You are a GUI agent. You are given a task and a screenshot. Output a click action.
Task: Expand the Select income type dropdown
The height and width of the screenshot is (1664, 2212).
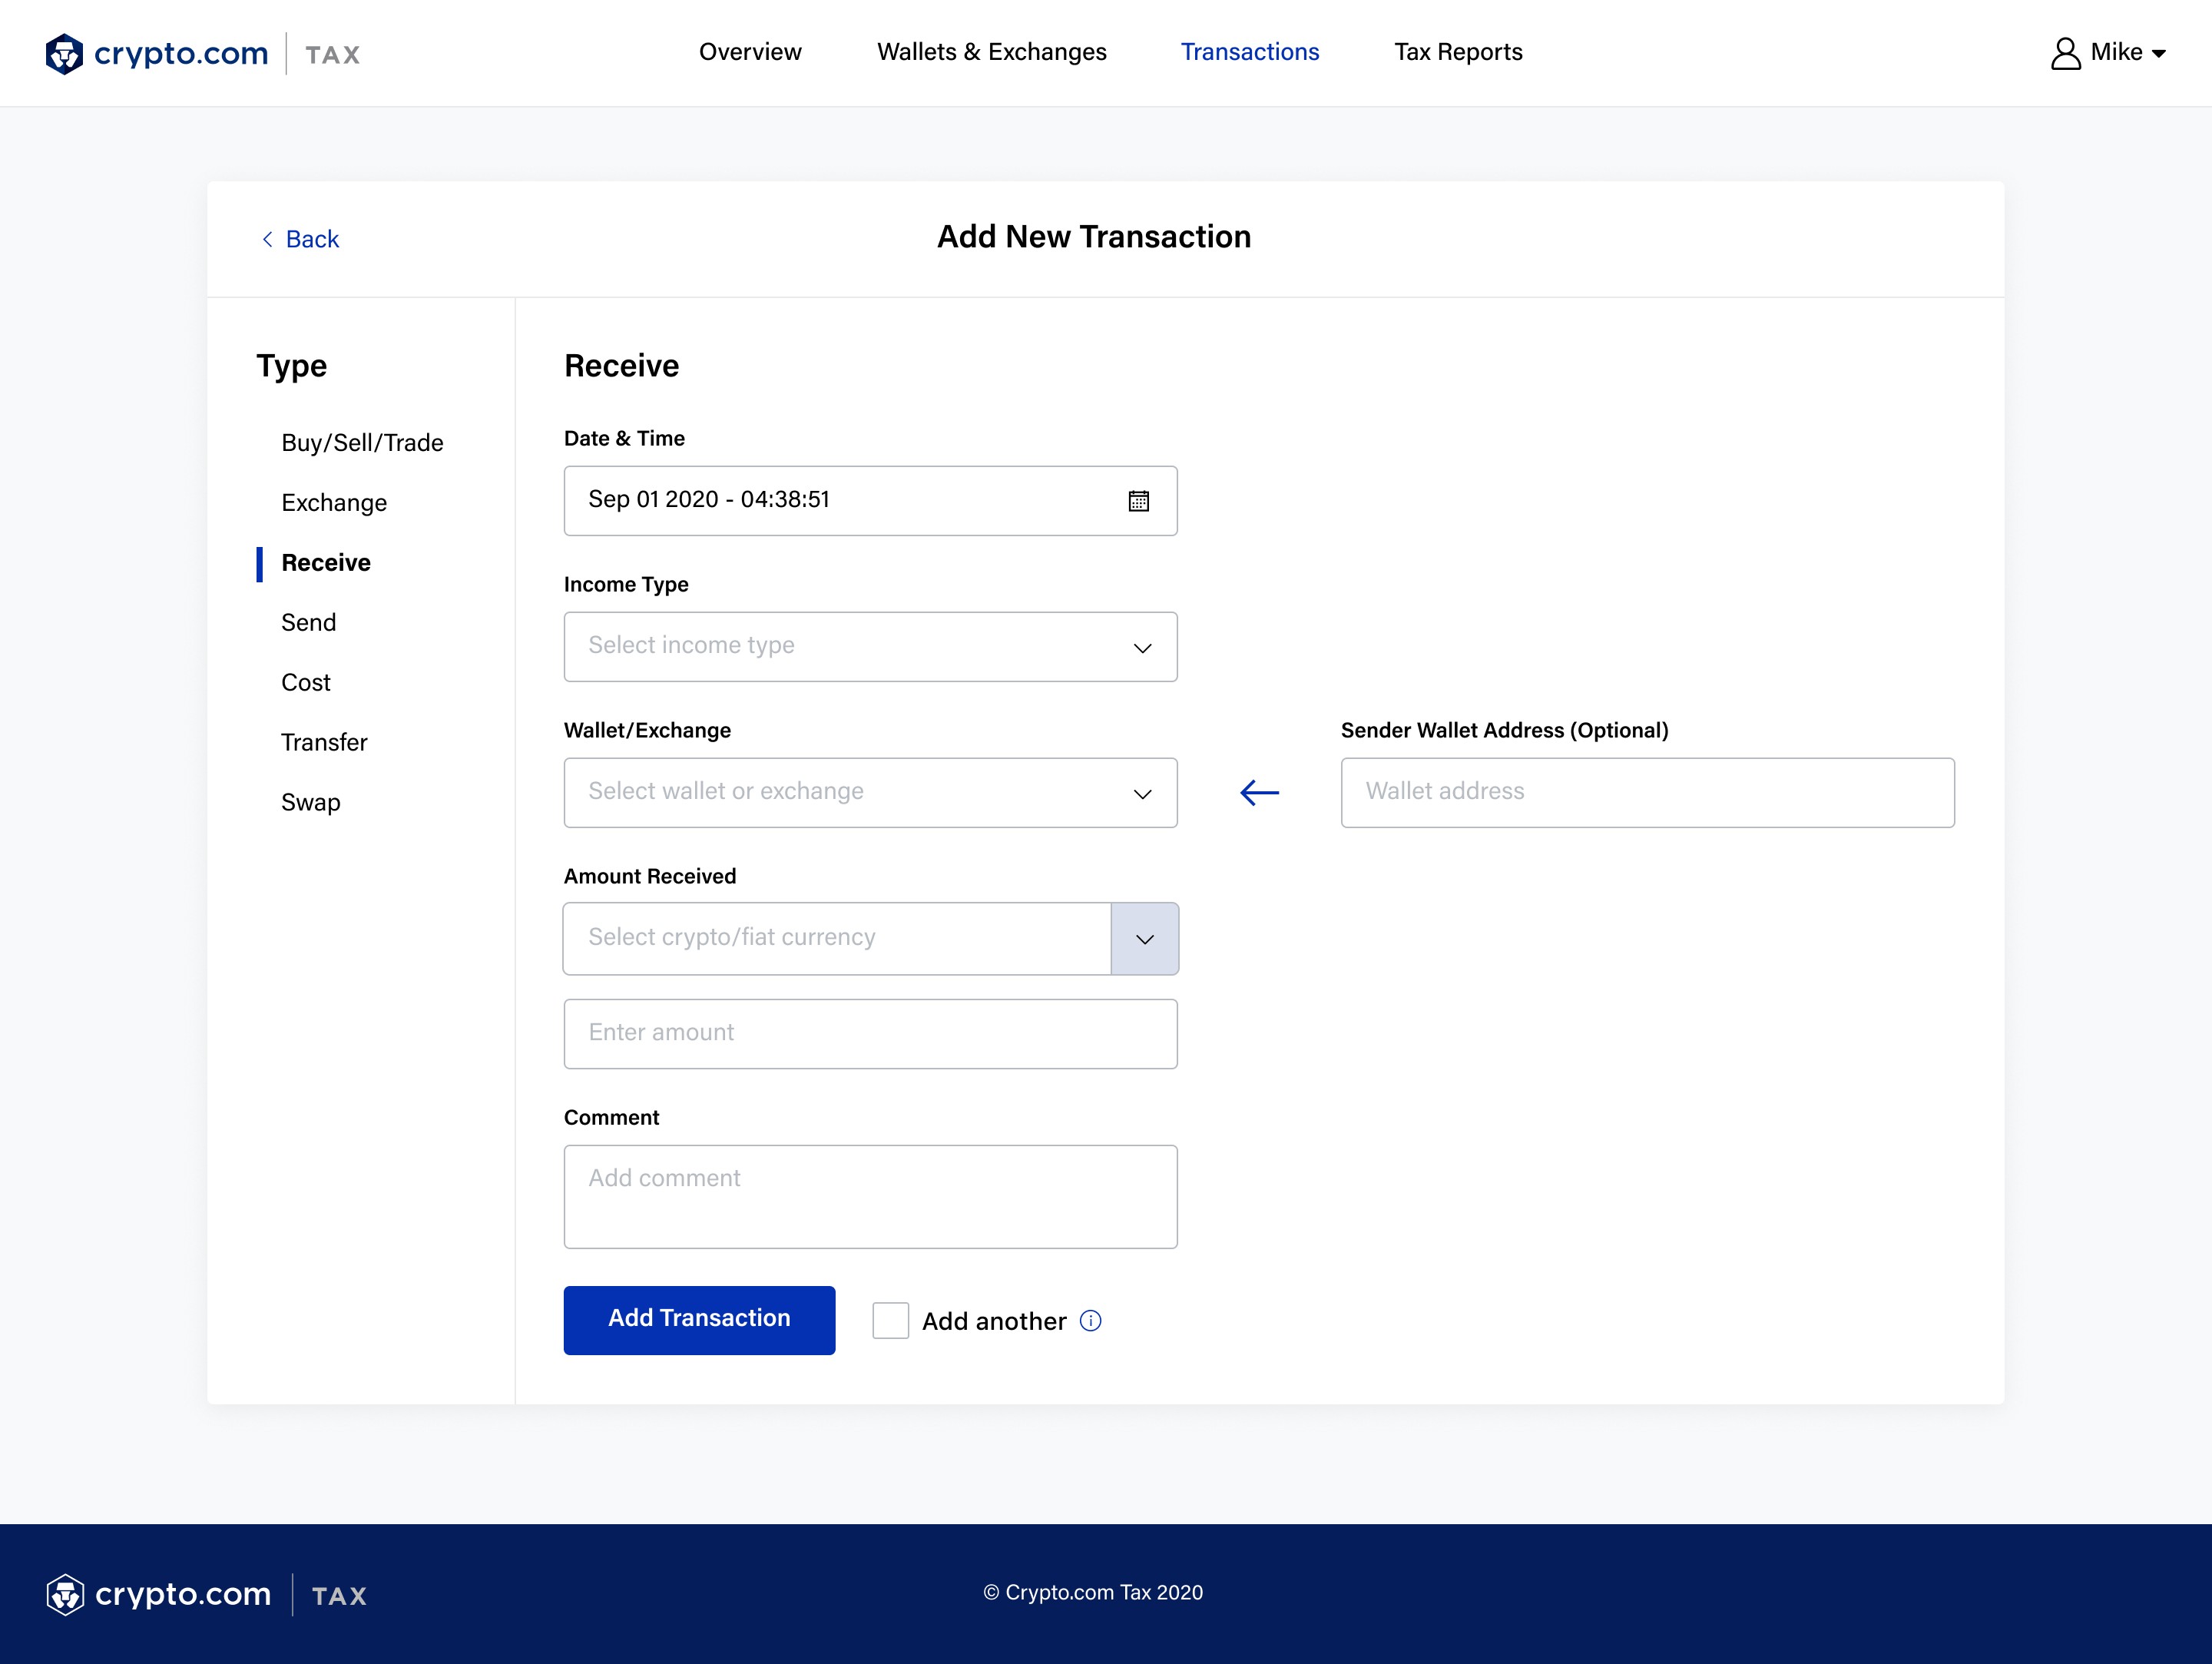click(x=870, y=647)
